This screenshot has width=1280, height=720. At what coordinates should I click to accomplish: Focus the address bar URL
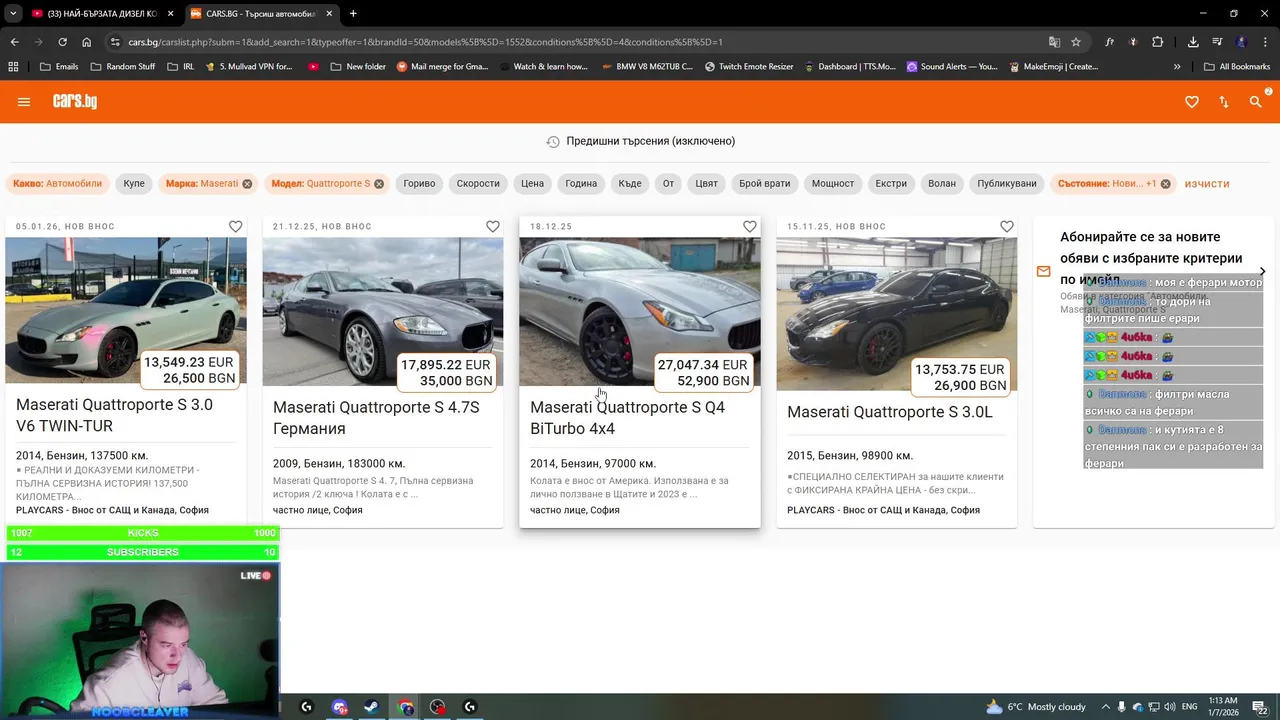point(425,42)
